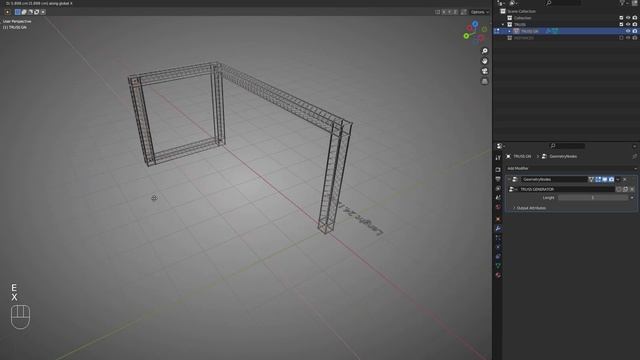Open GeometryNodes modifier extra options dropdown
Viewport: 640px width, 360px height.
(x=618, y=179)
